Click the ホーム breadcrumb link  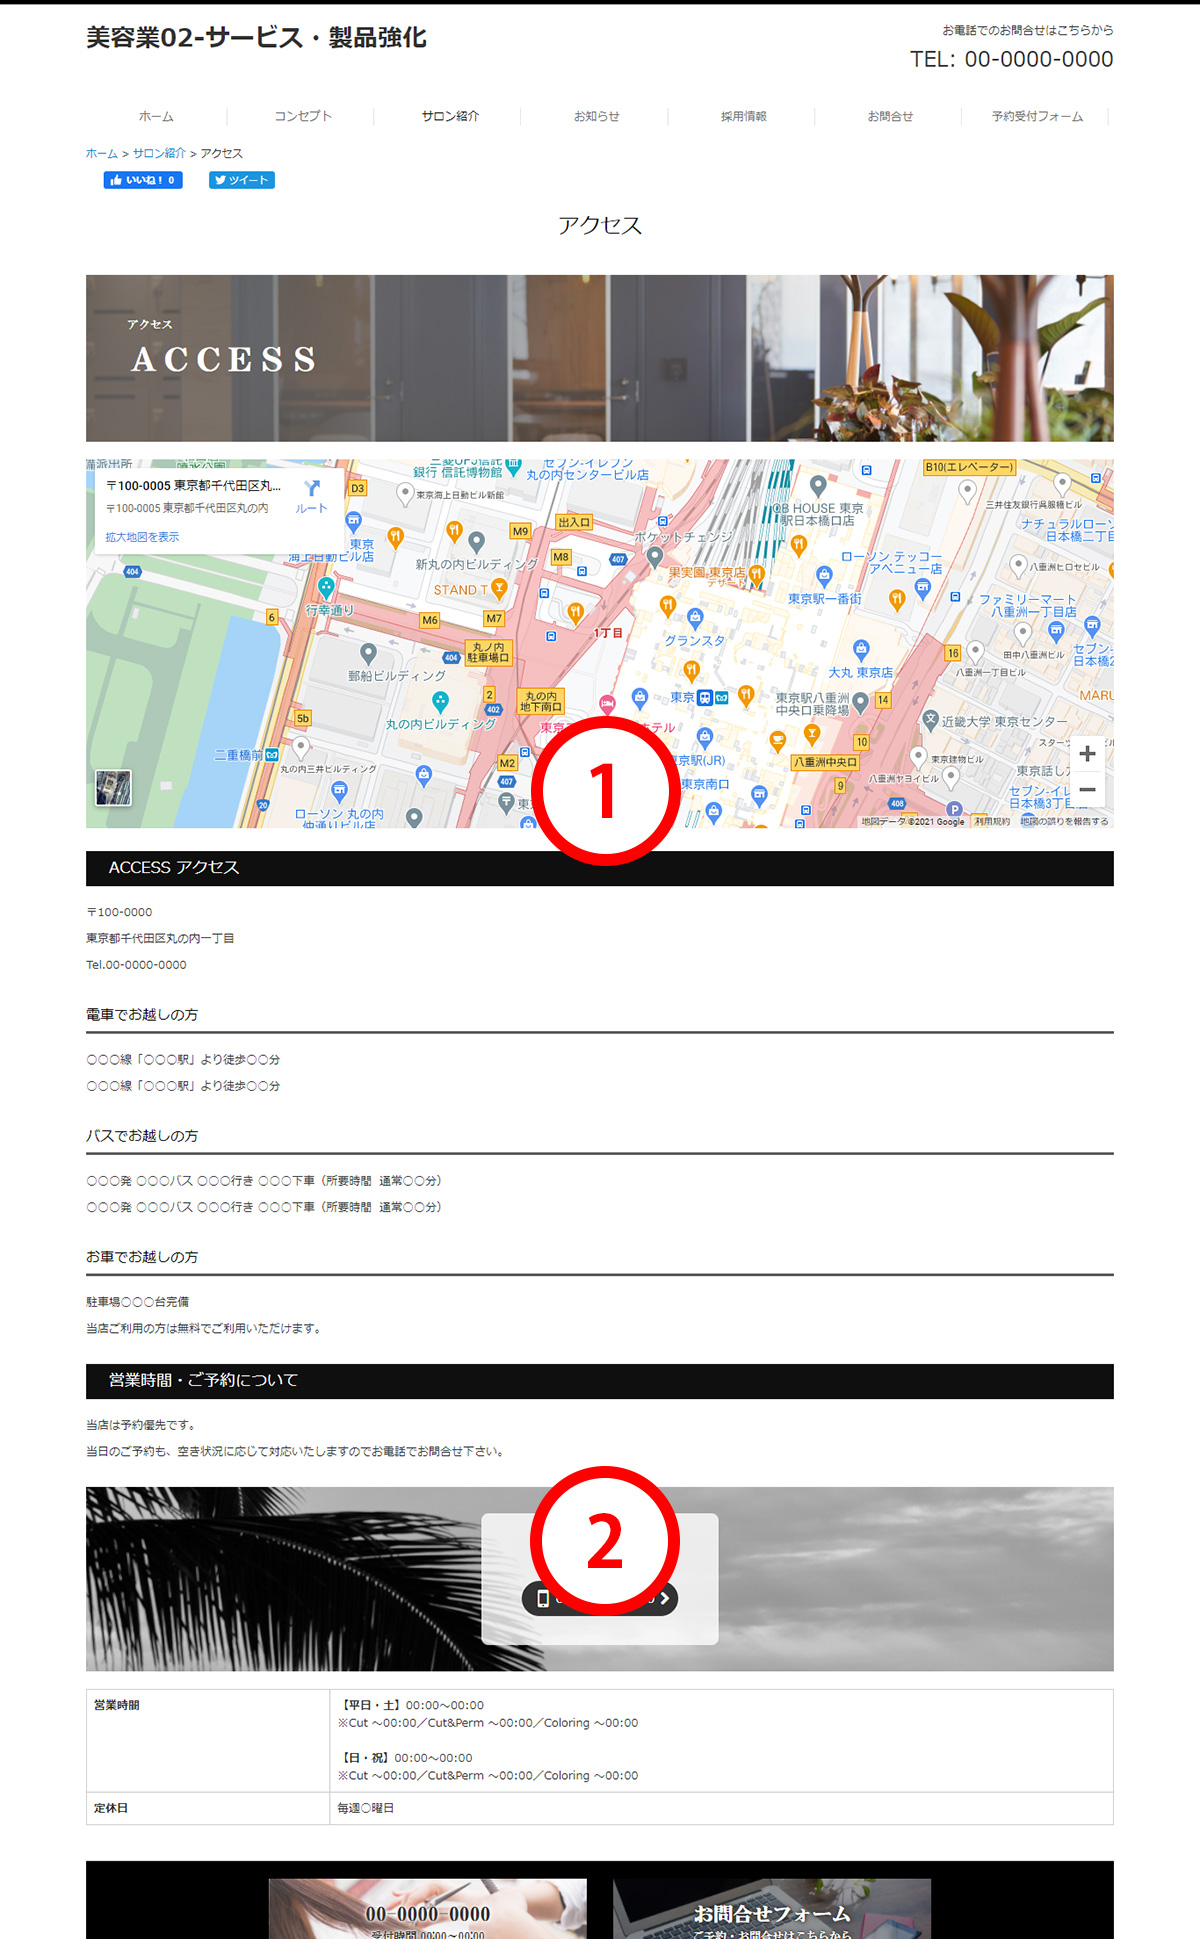[102, 153]
